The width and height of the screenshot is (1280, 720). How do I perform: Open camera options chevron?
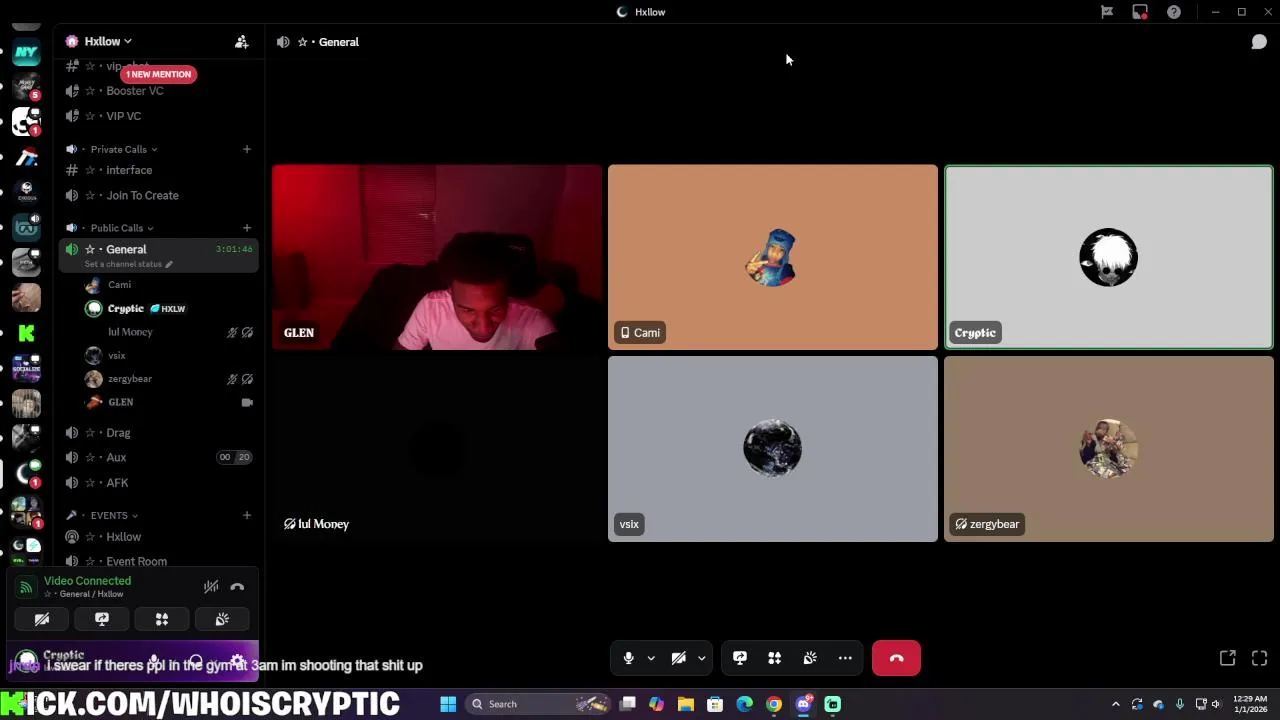click(701, 658)
